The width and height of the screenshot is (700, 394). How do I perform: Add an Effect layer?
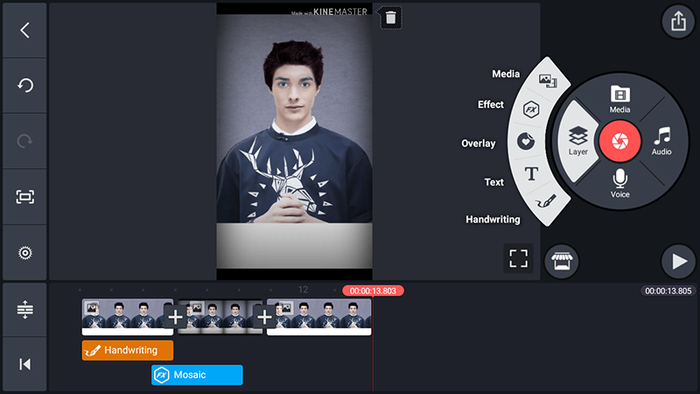531,109
